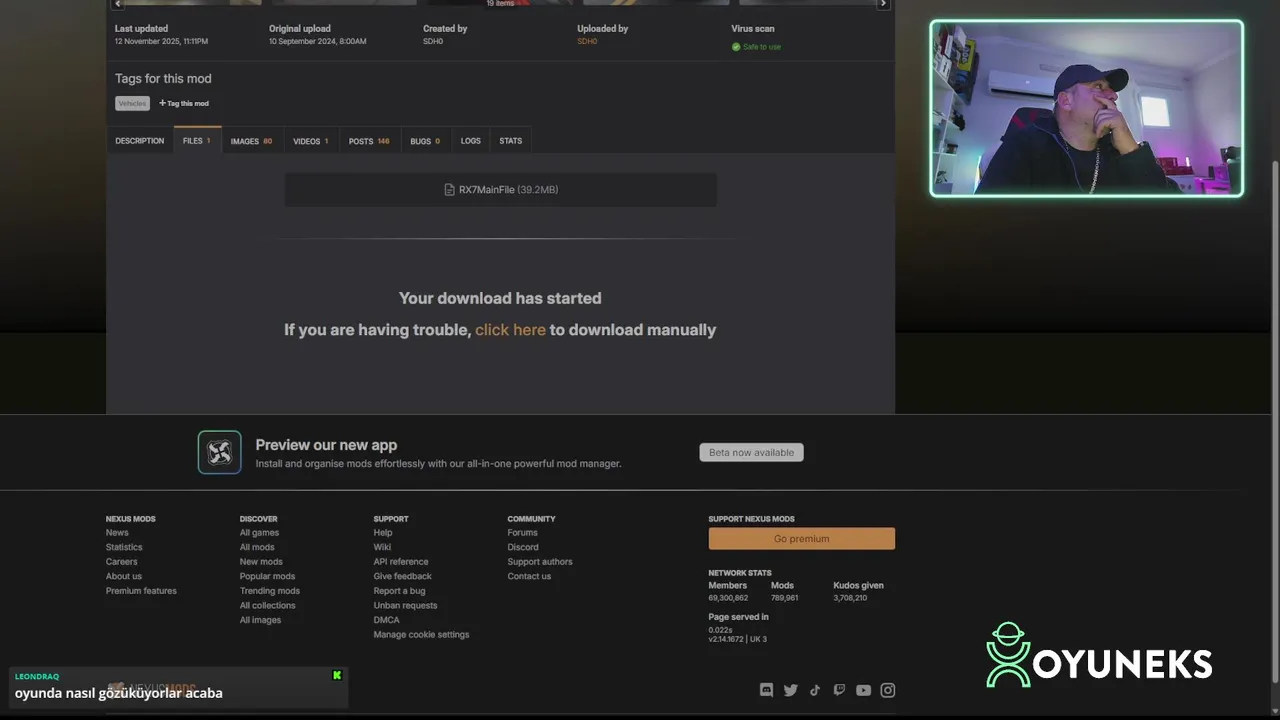Open the Trending mods link

(270, 591)
